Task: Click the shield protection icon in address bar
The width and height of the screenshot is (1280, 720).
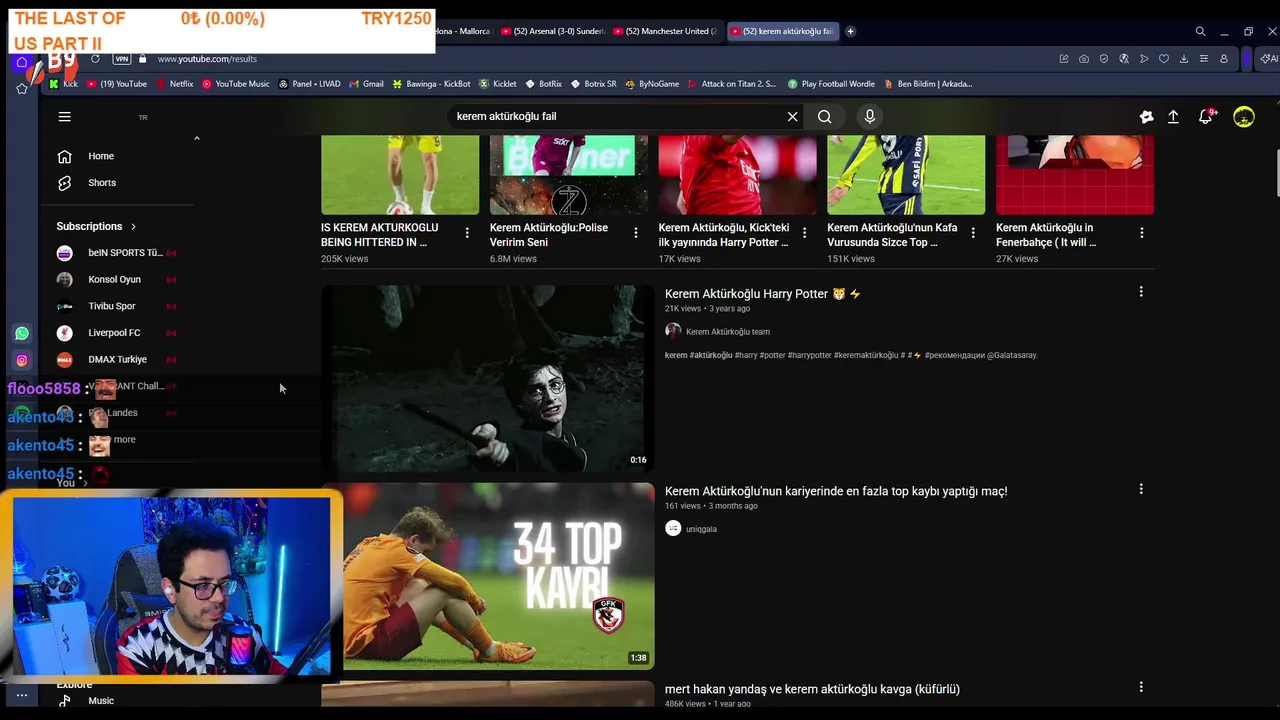Action: (x=1103, y=59)
